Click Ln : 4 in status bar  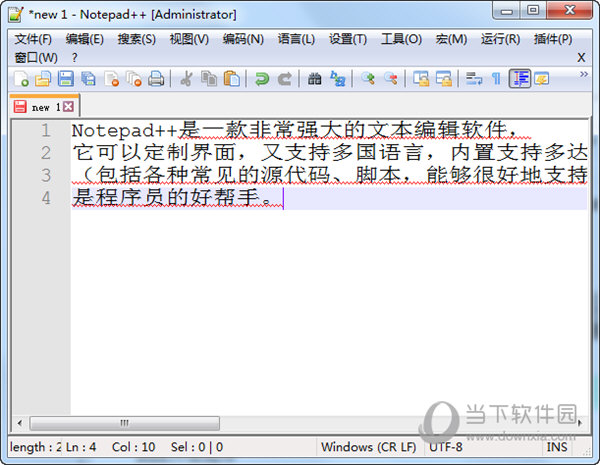pos(81,447)
